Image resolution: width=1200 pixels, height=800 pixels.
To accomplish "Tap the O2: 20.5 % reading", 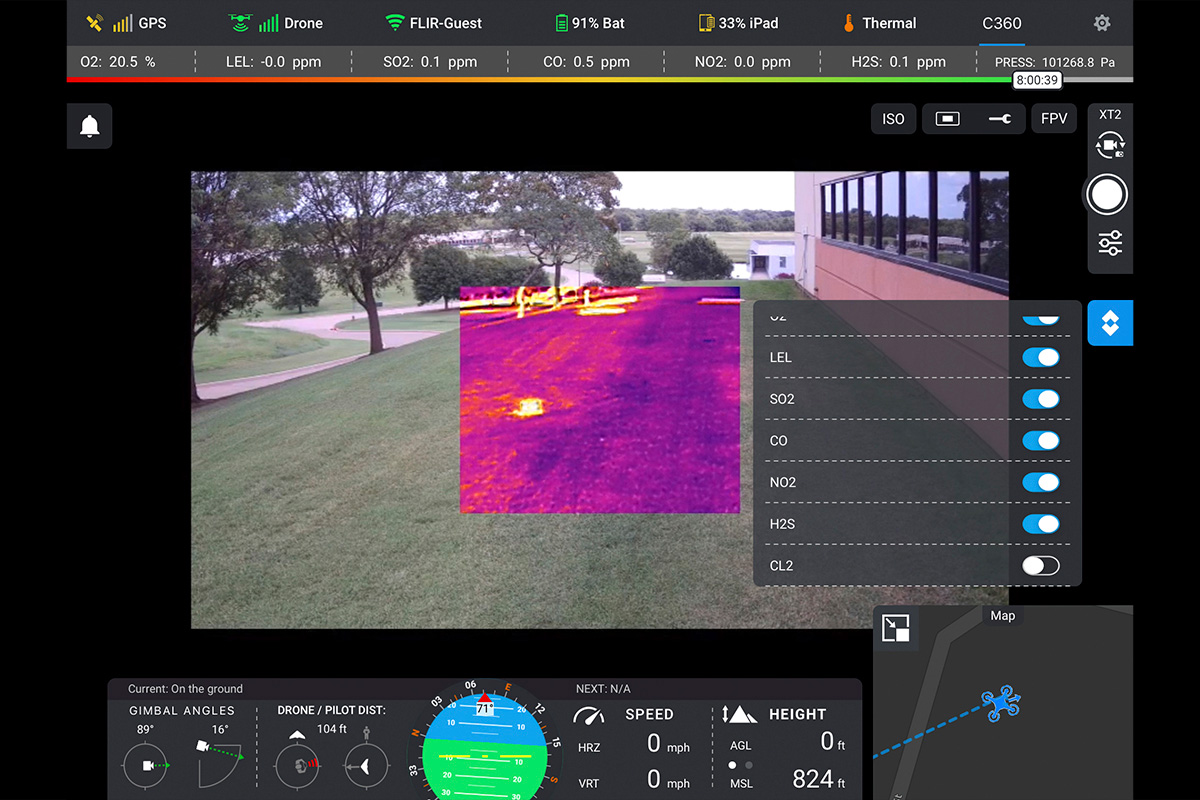I will 118,62.
